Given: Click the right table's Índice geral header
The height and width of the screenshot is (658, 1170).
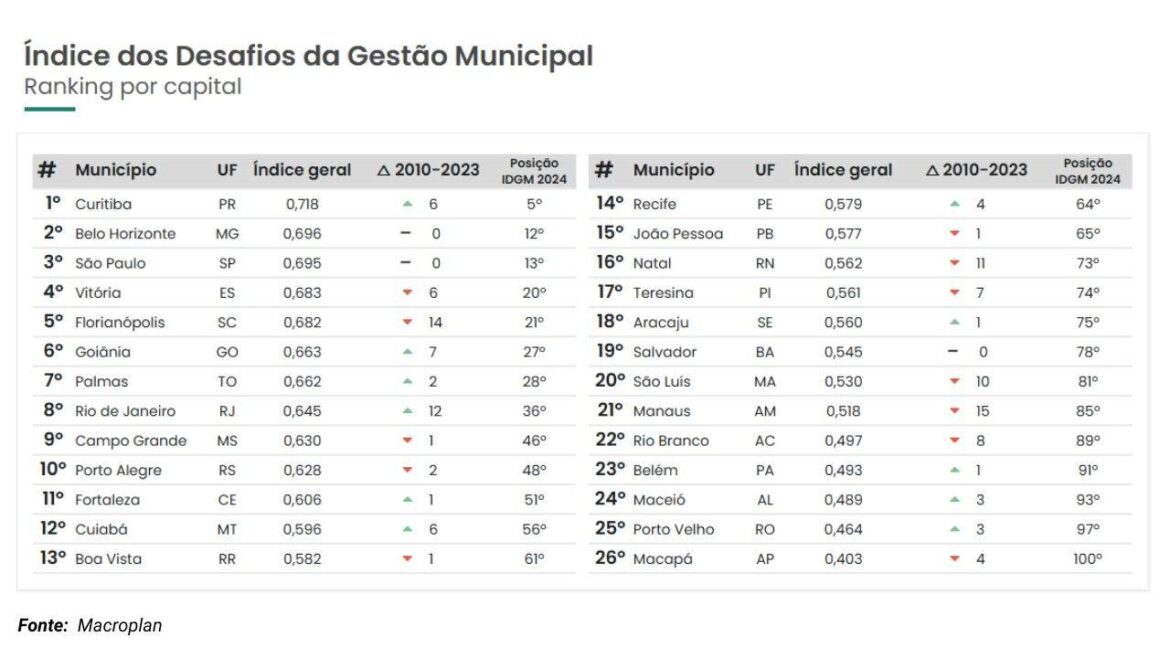Looking at the screenshot, I should 843,170.
